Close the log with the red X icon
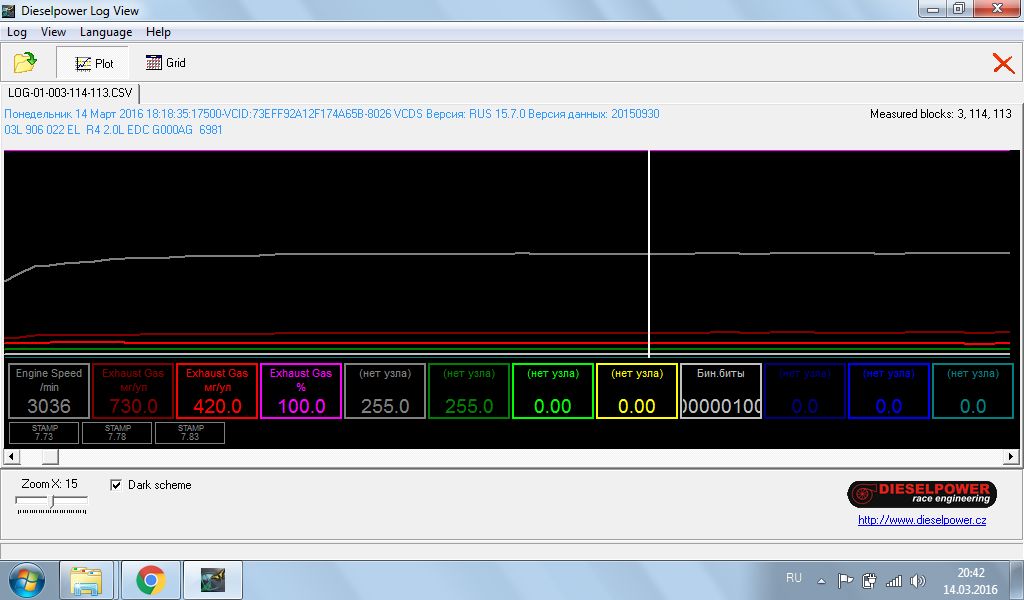The image size is (1024, 600). pyautogui.click(x=1003, y=63)
